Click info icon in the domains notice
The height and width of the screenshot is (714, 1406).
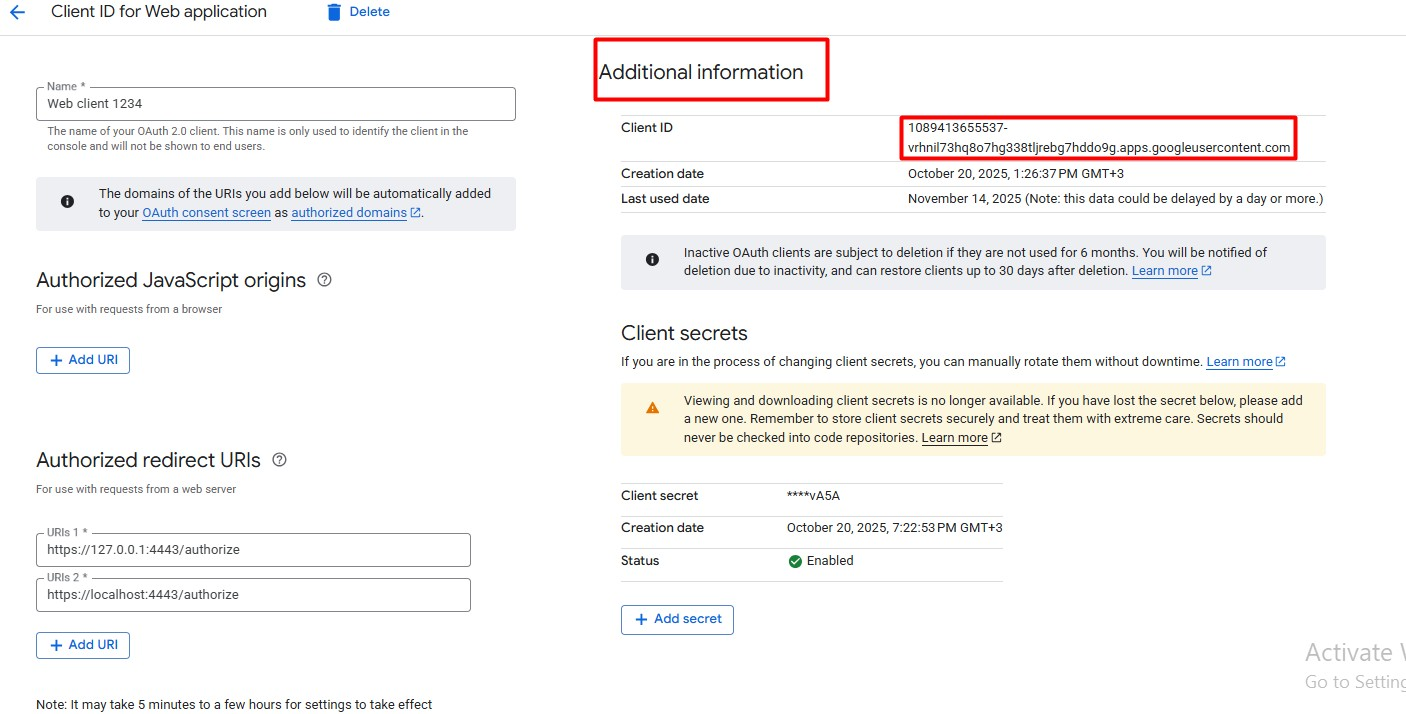point(67,202)
